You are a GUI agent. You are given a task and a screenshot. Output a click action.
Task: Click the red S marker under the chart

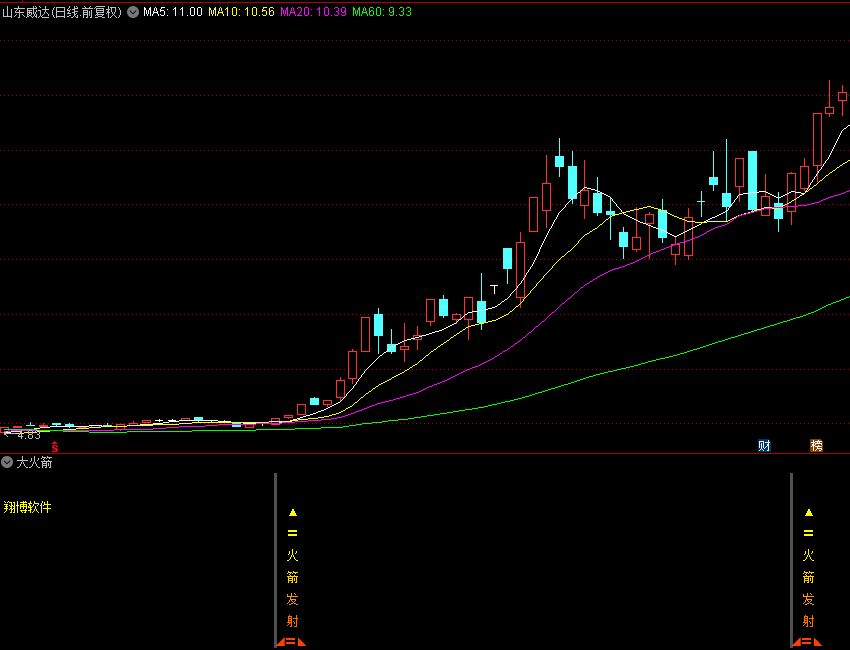pyautogui.click(x=55, y=447)
